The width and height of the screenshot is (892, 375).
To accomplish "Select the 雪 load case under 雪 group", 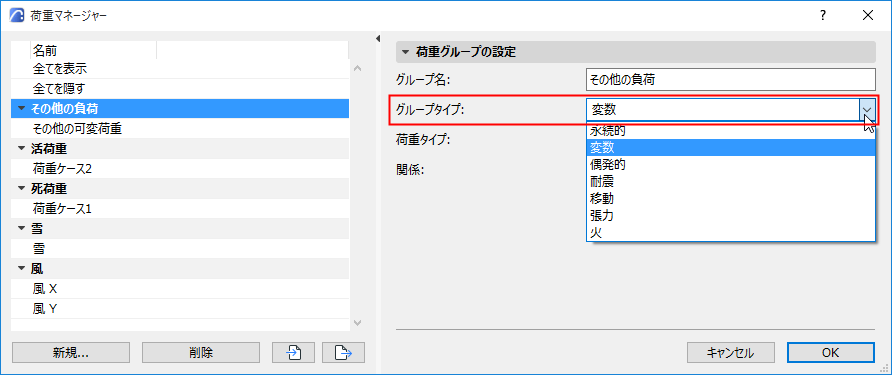I will (180, 249).
